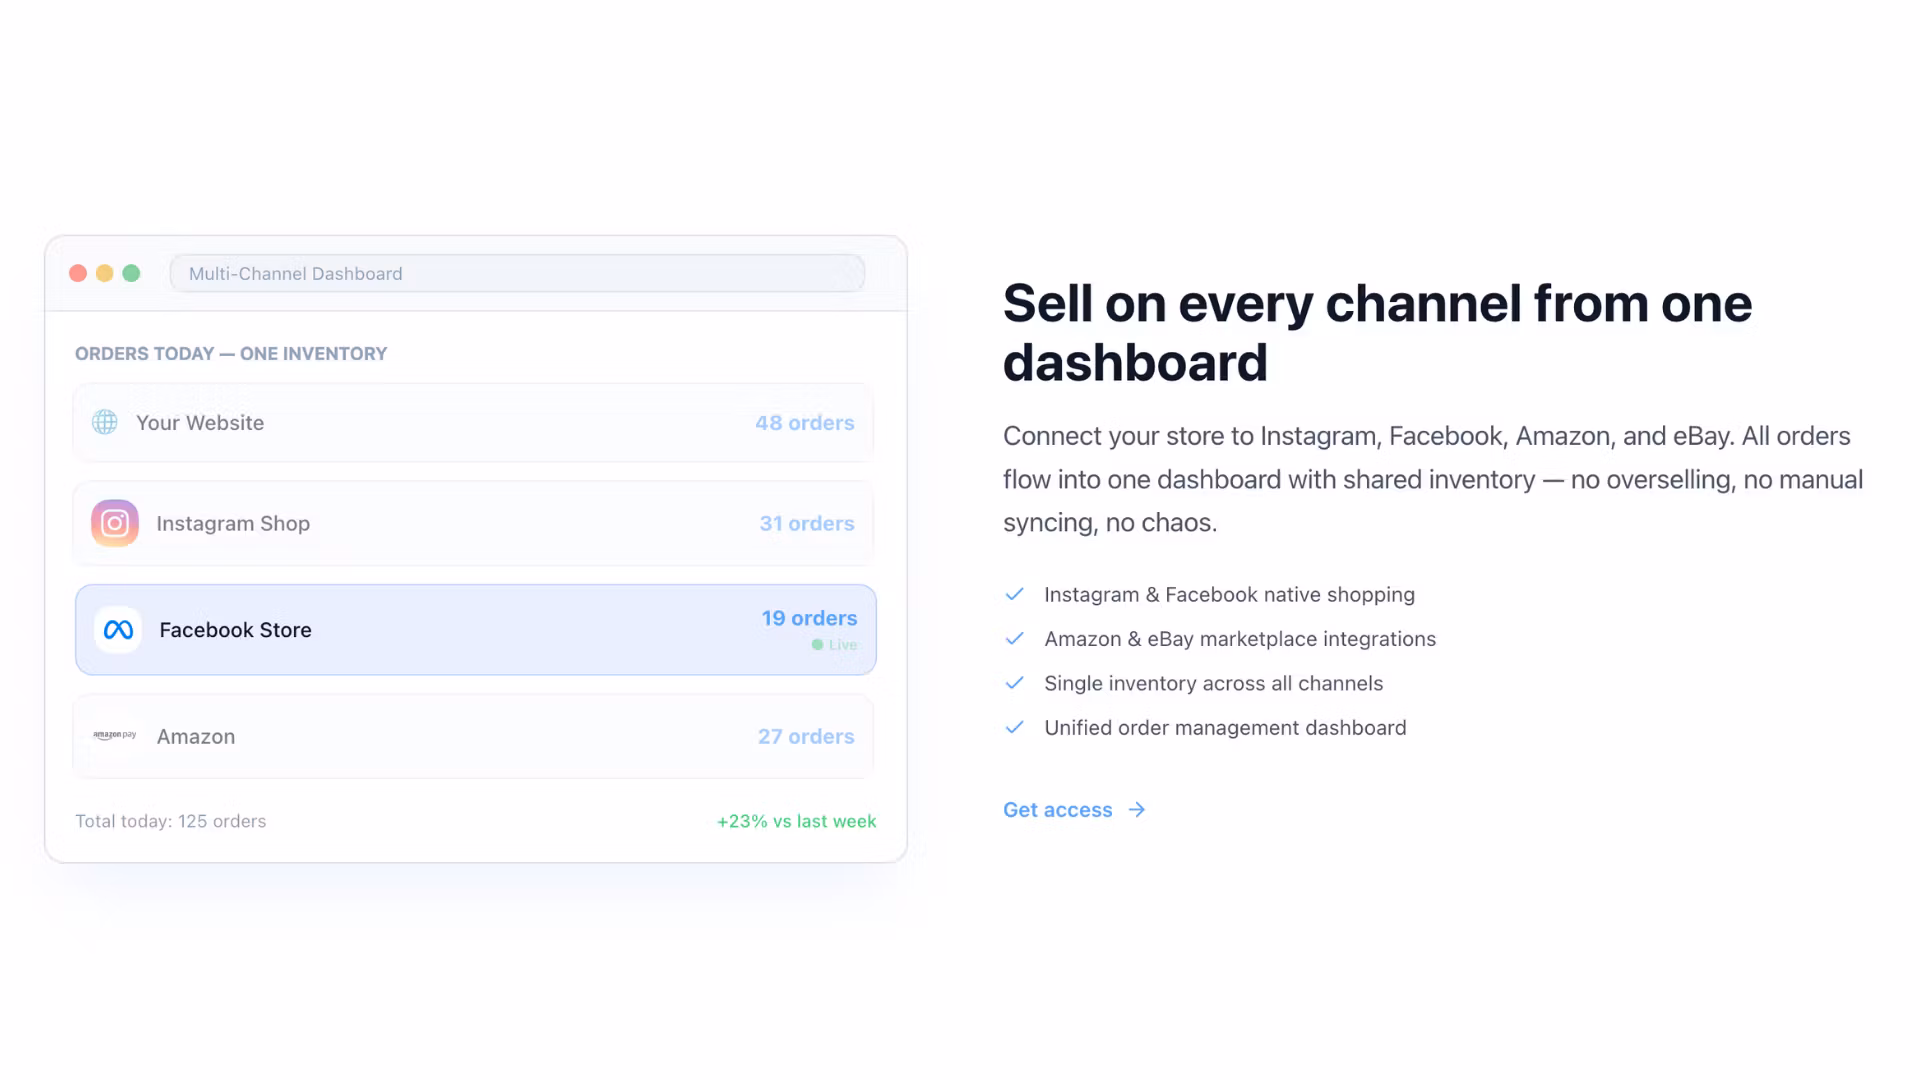Viewport: 1920px width, 1080px height.
Task: Click the green window dot in mockup
Action: [131, 273]
